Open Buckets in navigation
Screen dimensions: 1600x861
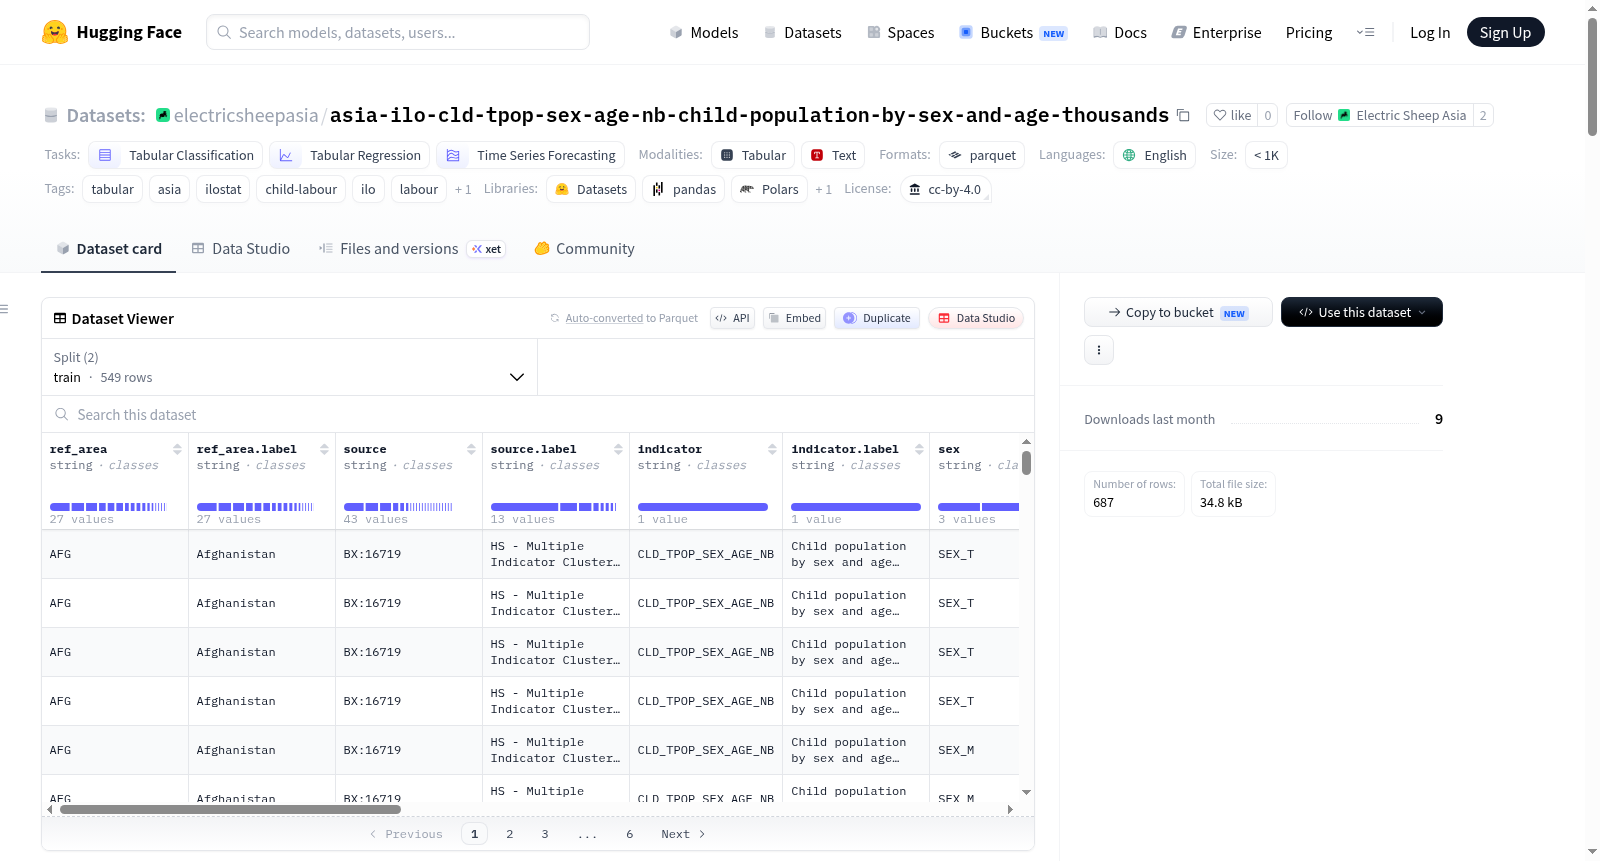click(1013, 32)
